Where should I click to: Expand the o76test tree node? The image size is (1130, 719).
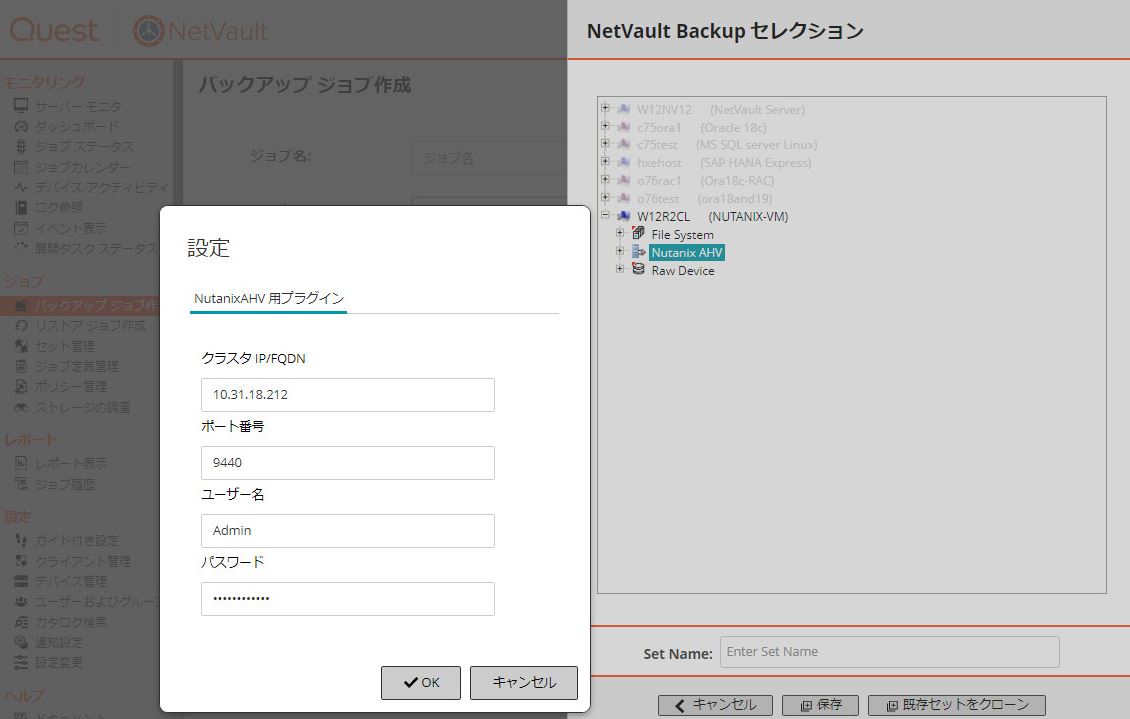(605, 197)
